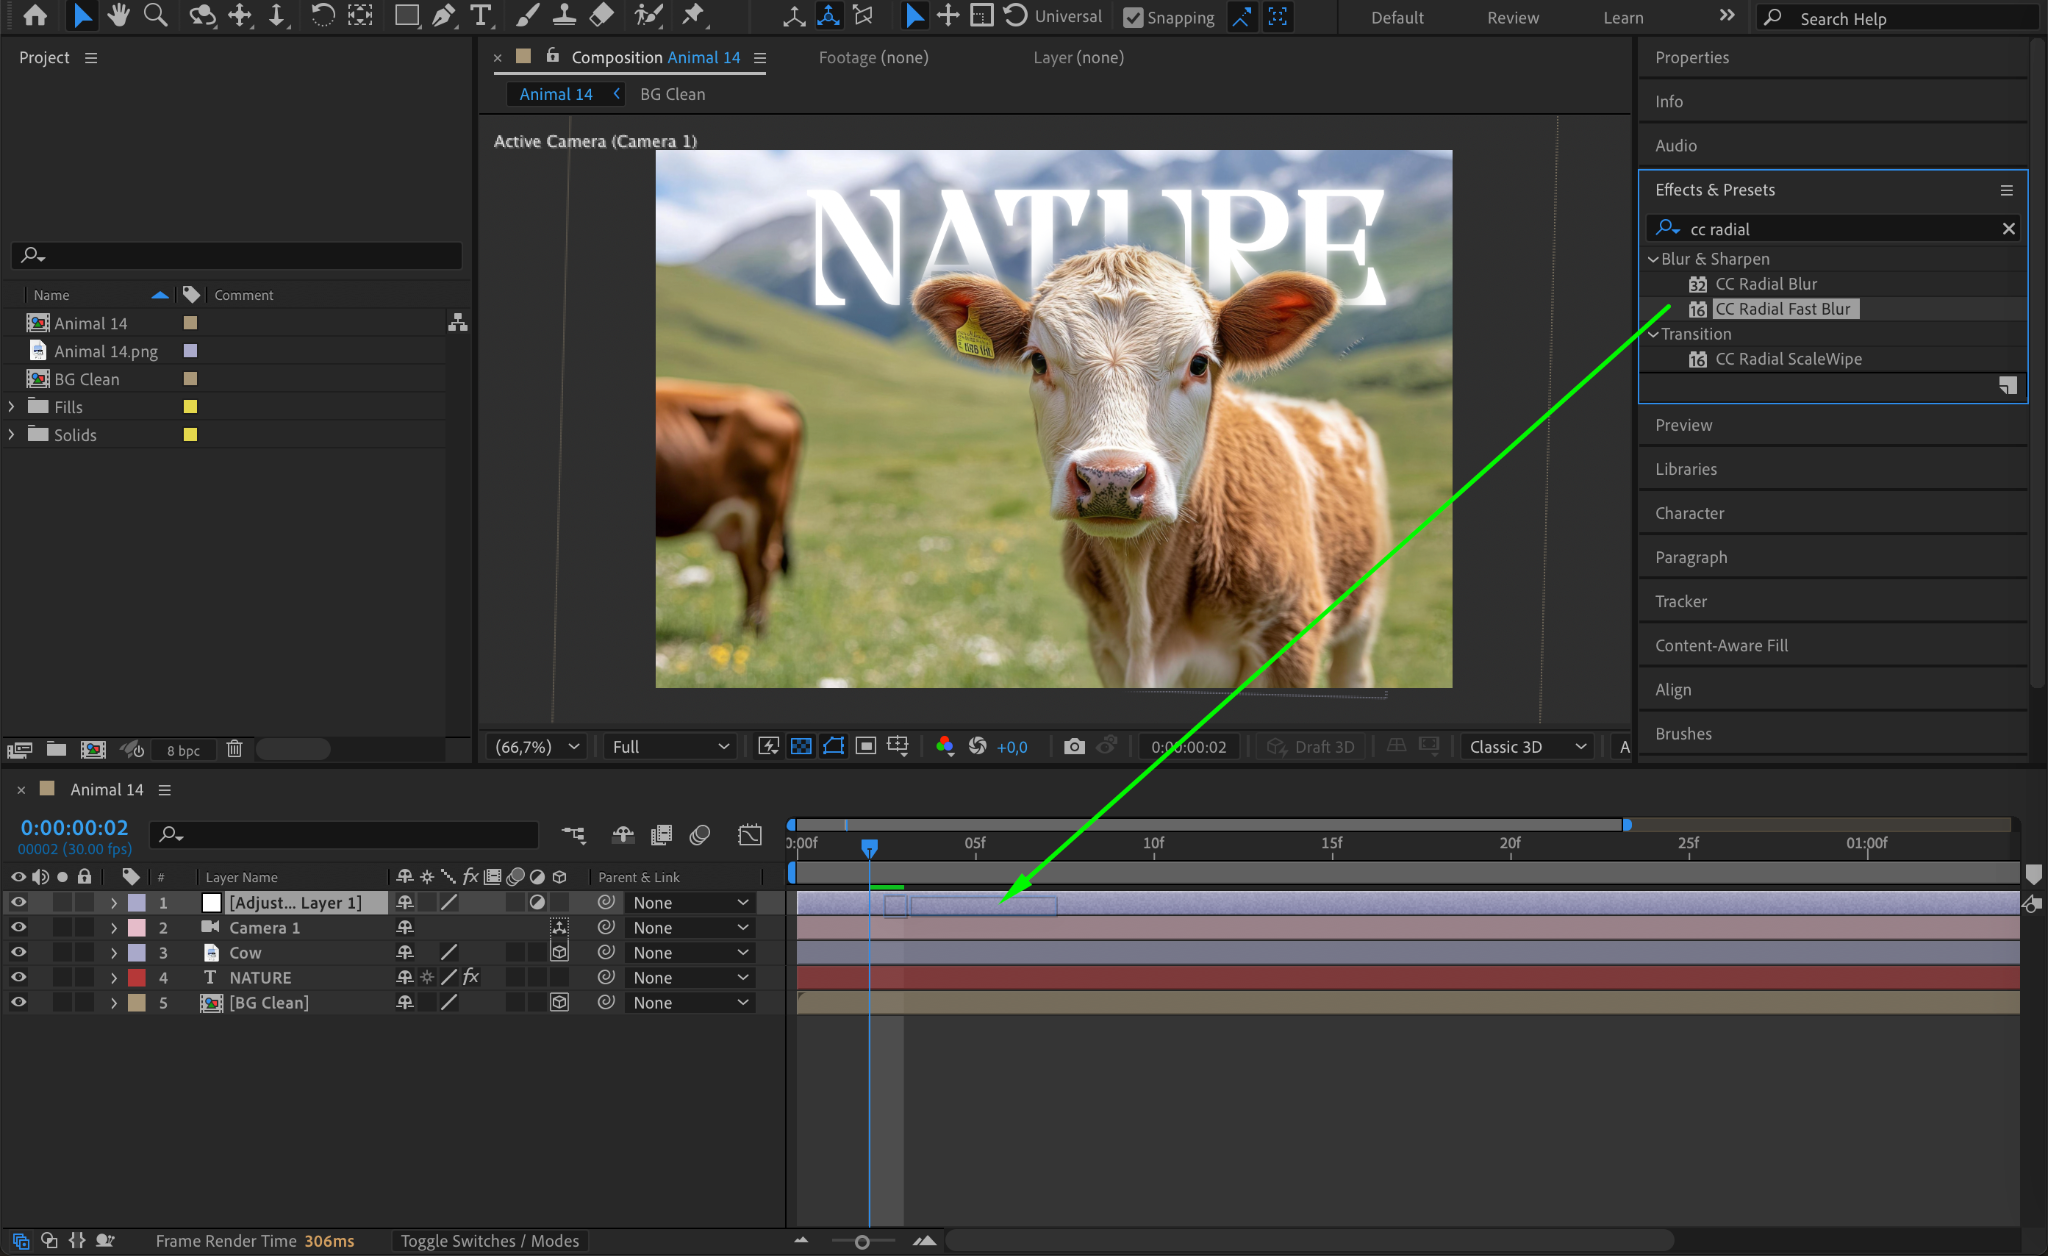Select the Type tool

pyautogui.click(x=481, y=15)
